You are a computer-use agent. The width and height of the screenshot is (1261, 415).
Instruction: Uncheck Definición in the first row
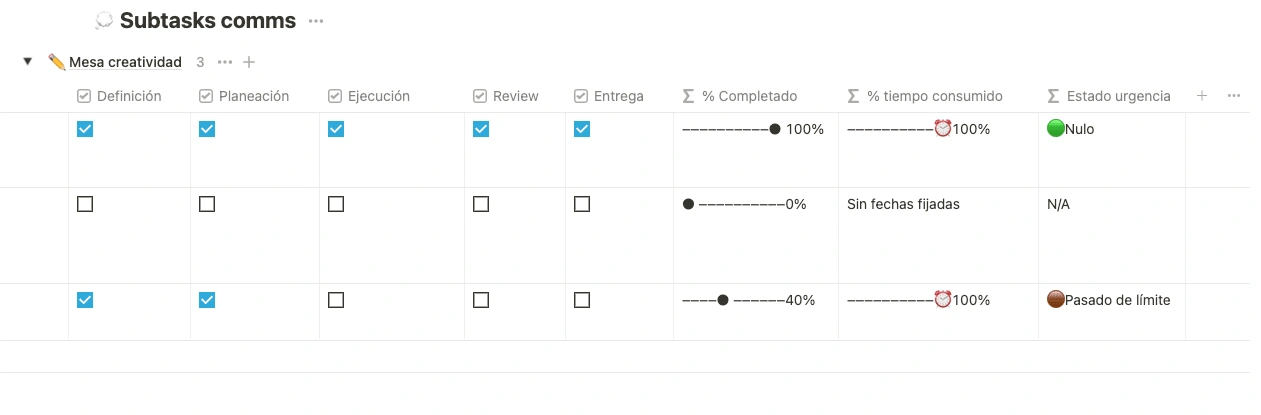85,129
